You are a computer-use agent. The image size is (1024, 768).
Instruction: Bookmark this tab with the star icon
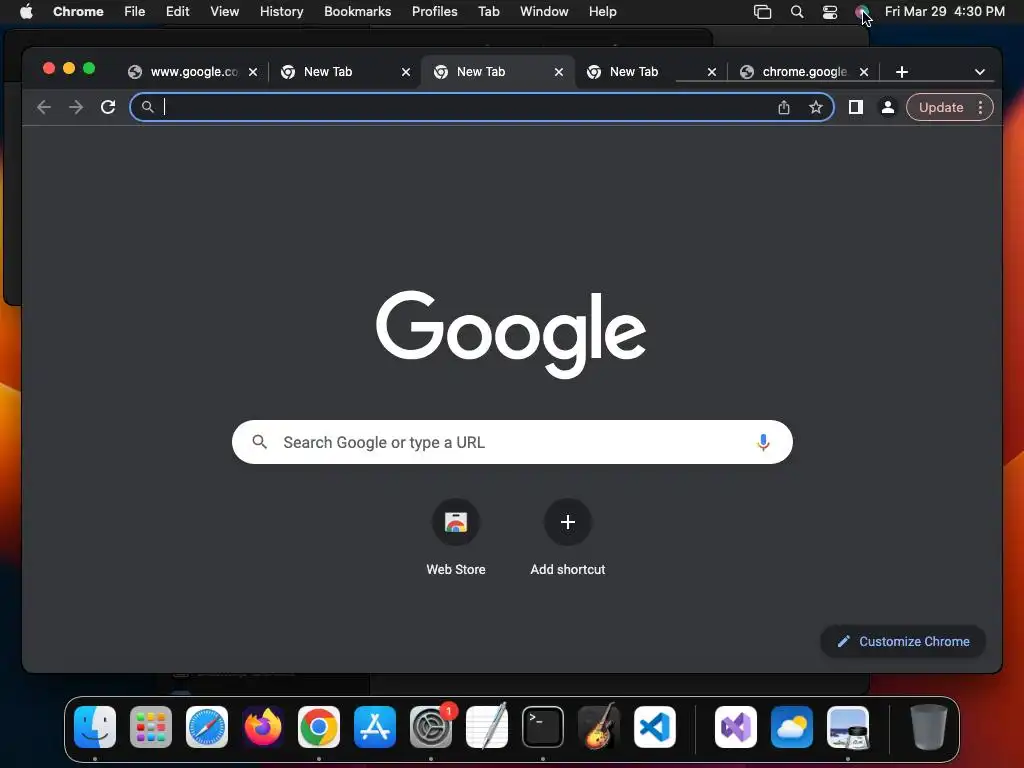coord(816,107)
